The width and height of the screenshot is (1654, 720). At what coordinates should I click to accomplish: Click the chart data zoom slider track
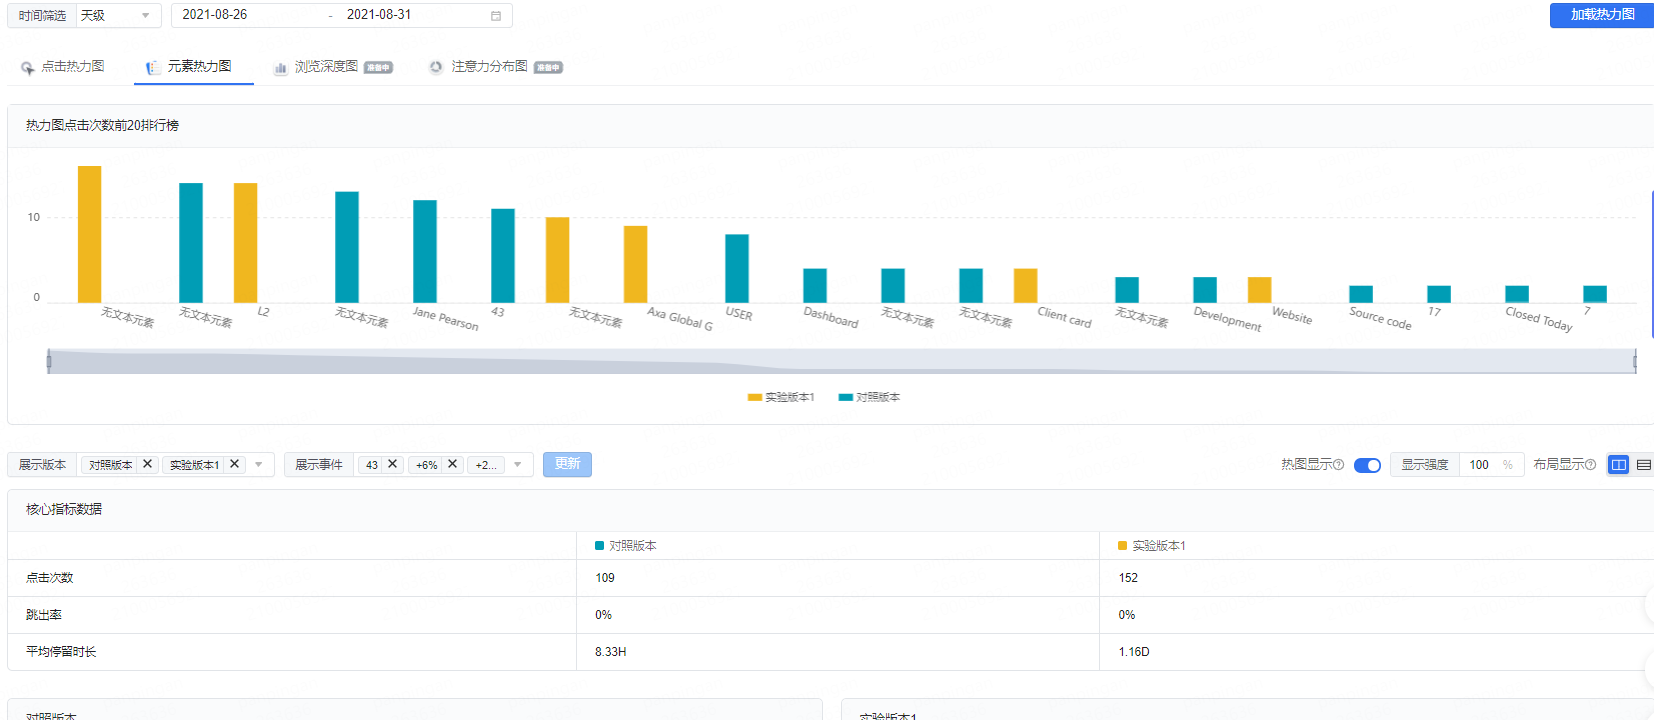coord(842,361)
